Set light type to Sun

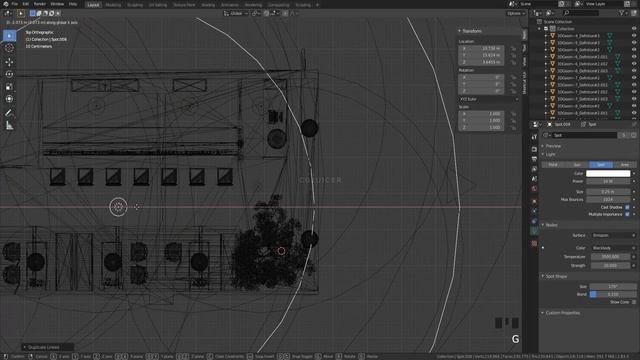click(x=577, y=164)
